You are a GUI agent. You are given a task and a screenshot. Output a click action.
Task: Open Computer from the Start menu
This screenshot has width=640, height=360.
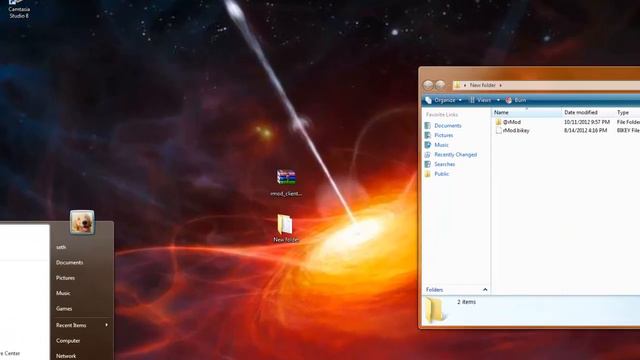[x=68, y=340]
